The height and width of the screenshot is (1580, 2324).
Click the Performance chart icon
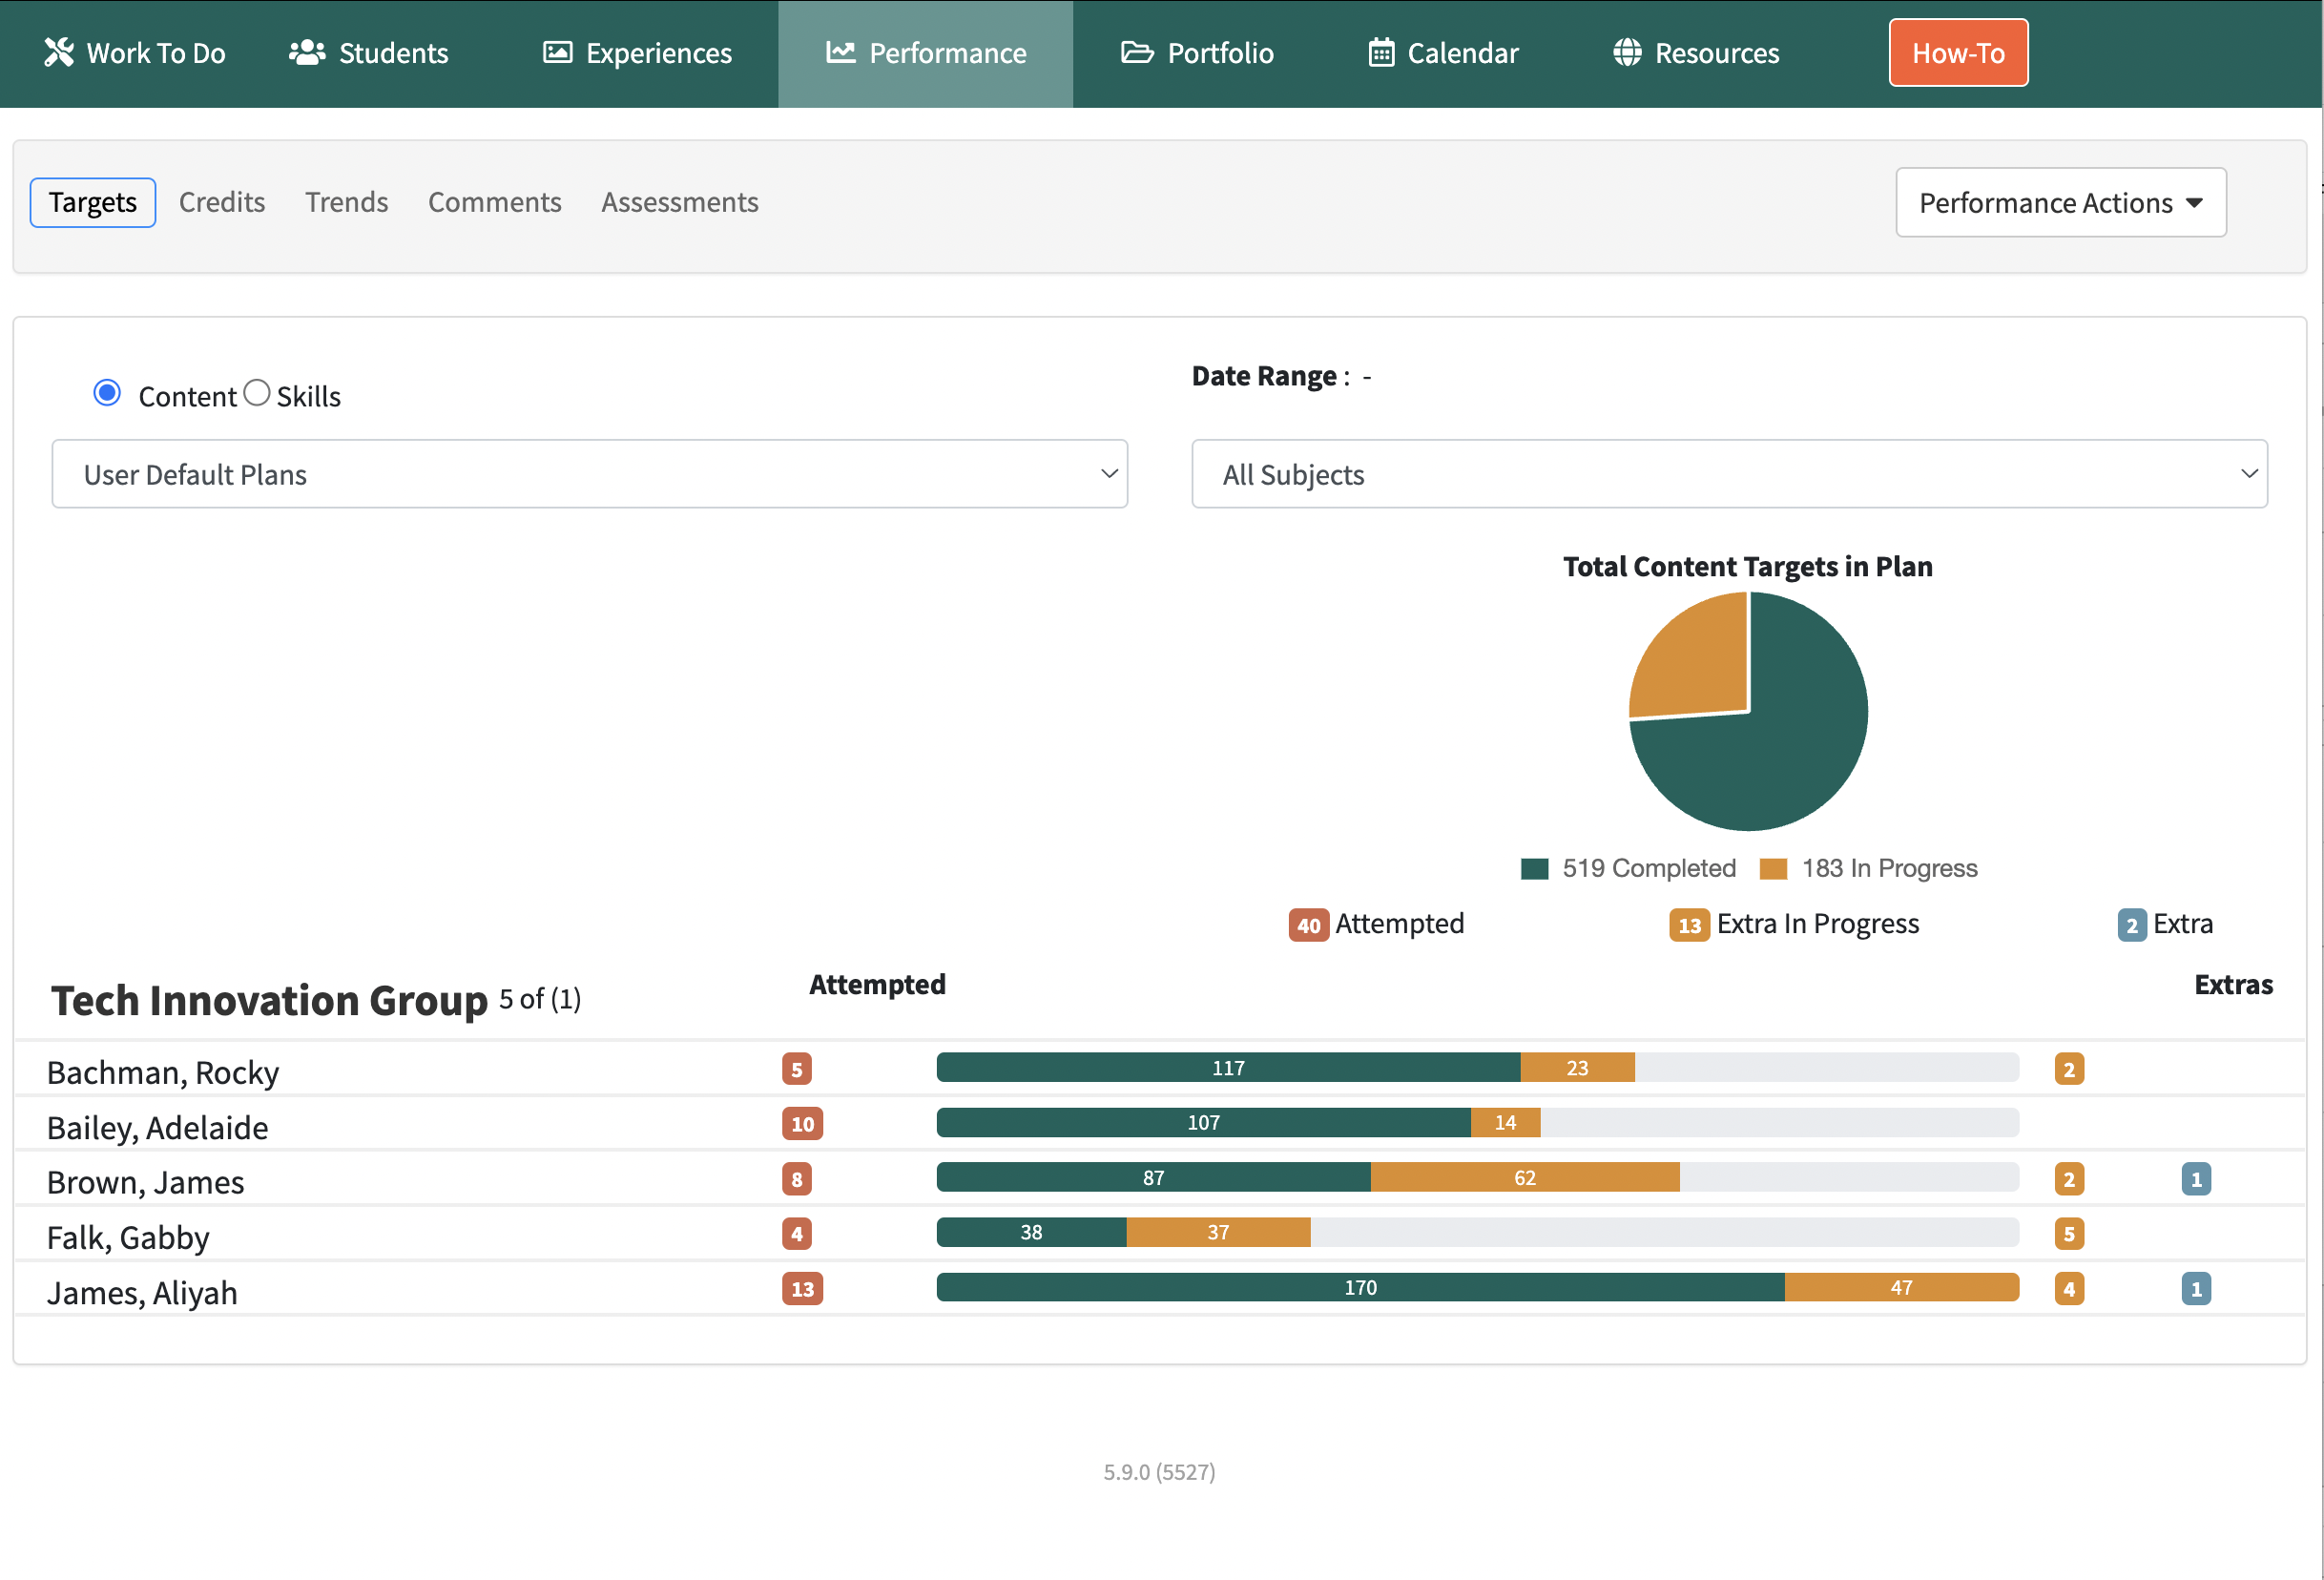[840, 53]
